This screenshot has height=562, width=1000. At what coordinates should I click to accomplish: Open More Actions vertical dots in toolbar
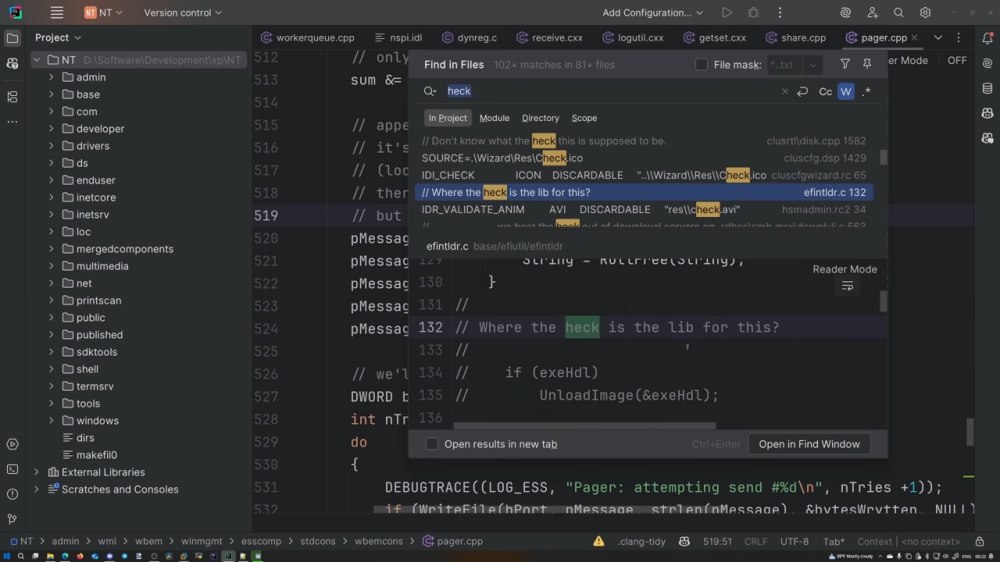[x=780, y=13]
